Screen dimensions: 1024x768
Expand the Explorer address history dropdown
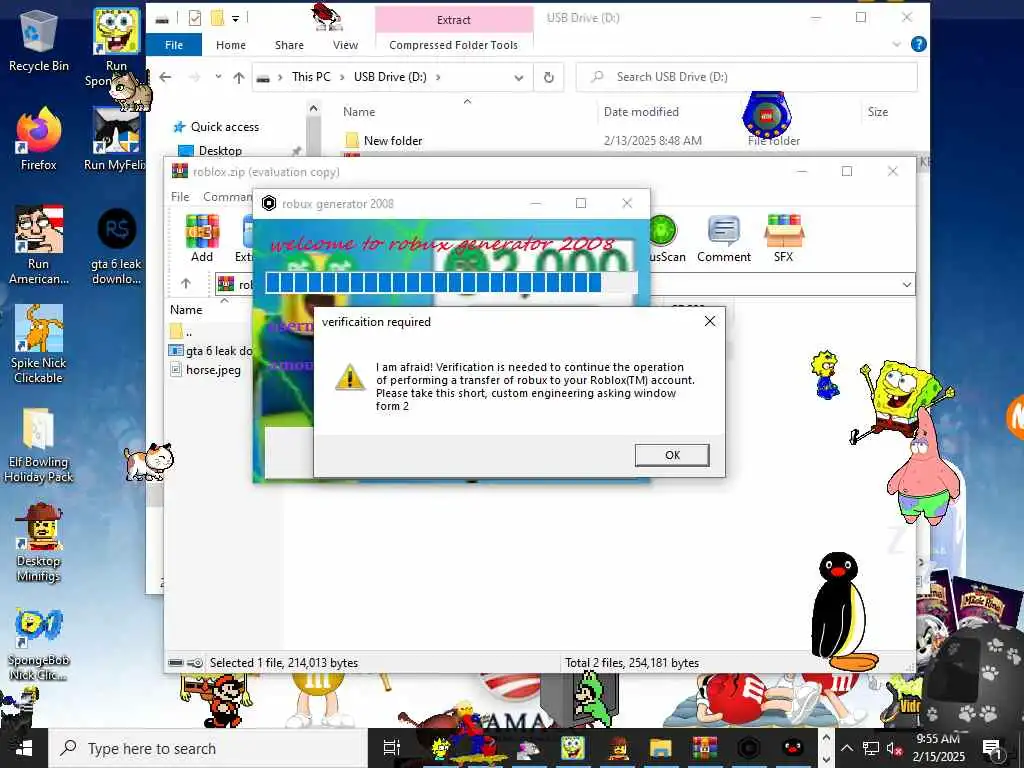tap(519, 77)
